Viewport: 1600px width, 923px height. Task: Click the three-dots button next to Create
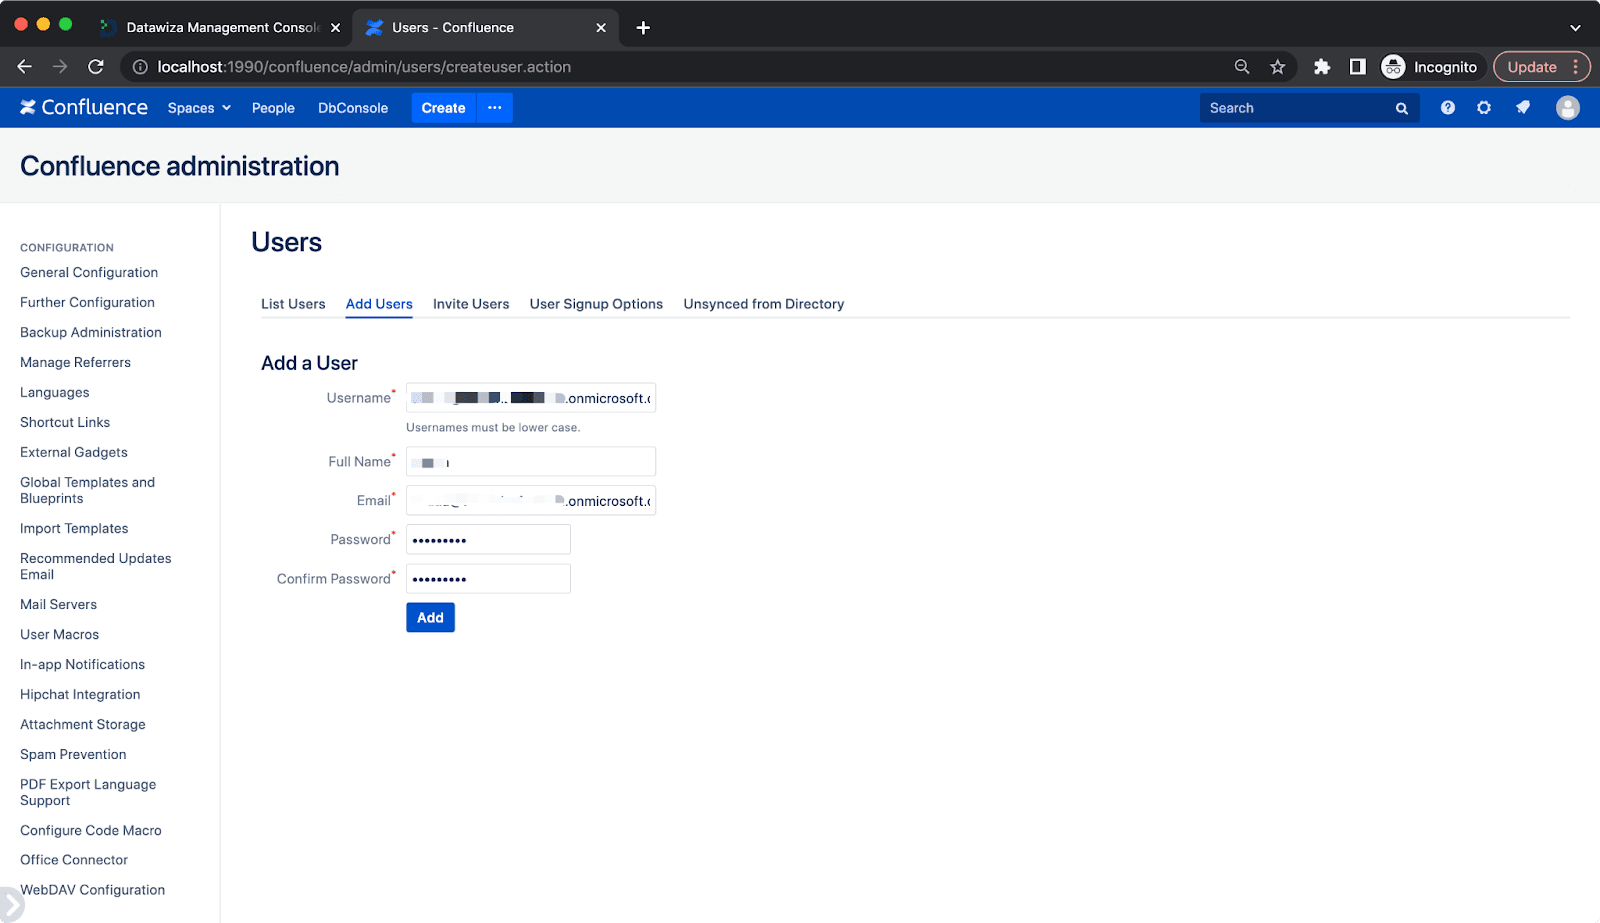(494, 107)
